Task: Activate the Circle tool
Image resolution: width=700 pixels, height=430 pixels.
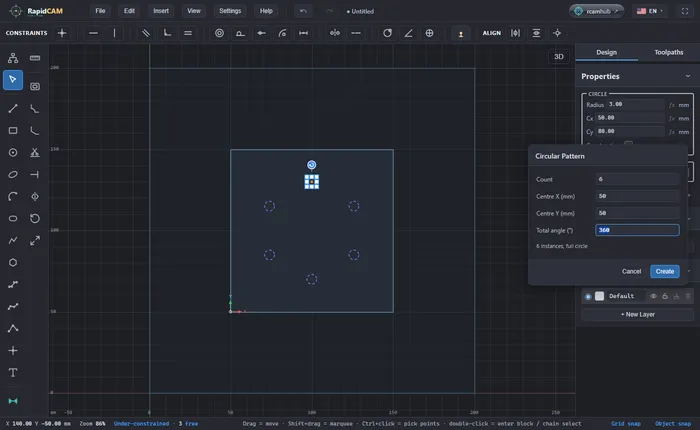Action: tap(13, 153)
